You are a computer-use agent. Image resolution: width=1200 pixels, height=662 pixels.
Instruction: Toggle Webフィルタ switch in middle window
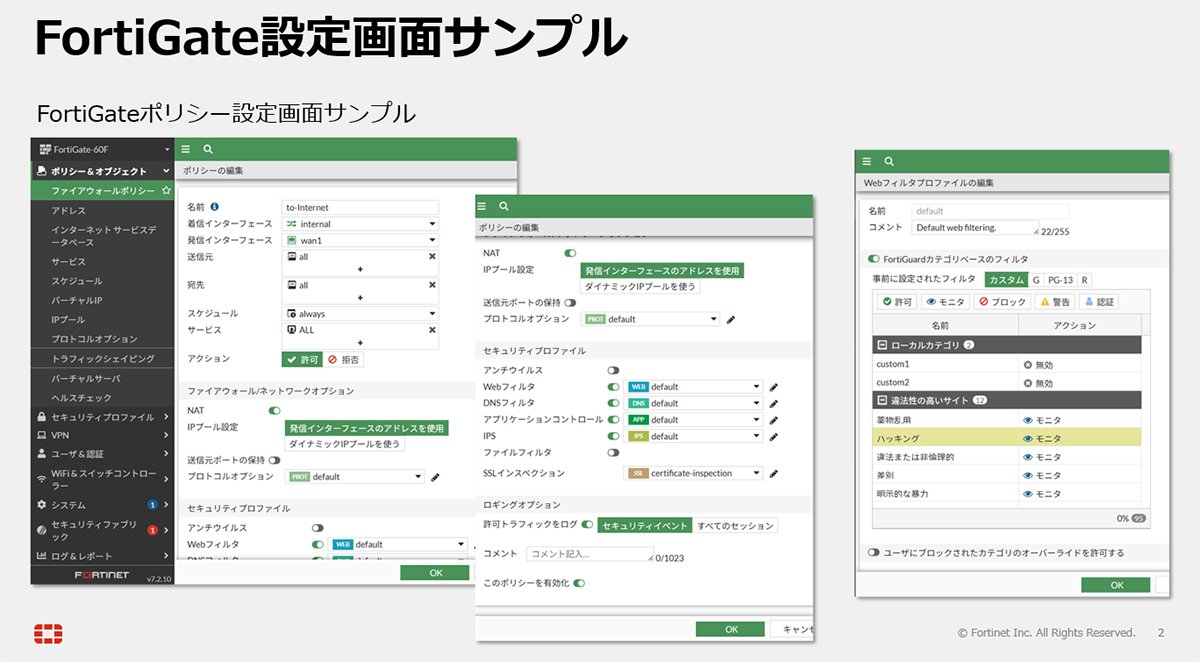[613, 387]
